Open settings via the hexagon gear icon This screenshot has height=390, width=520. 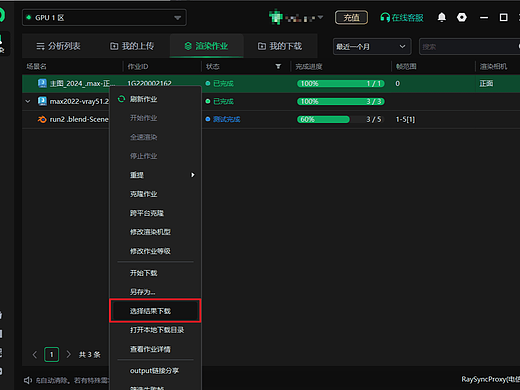pos(462,17)
